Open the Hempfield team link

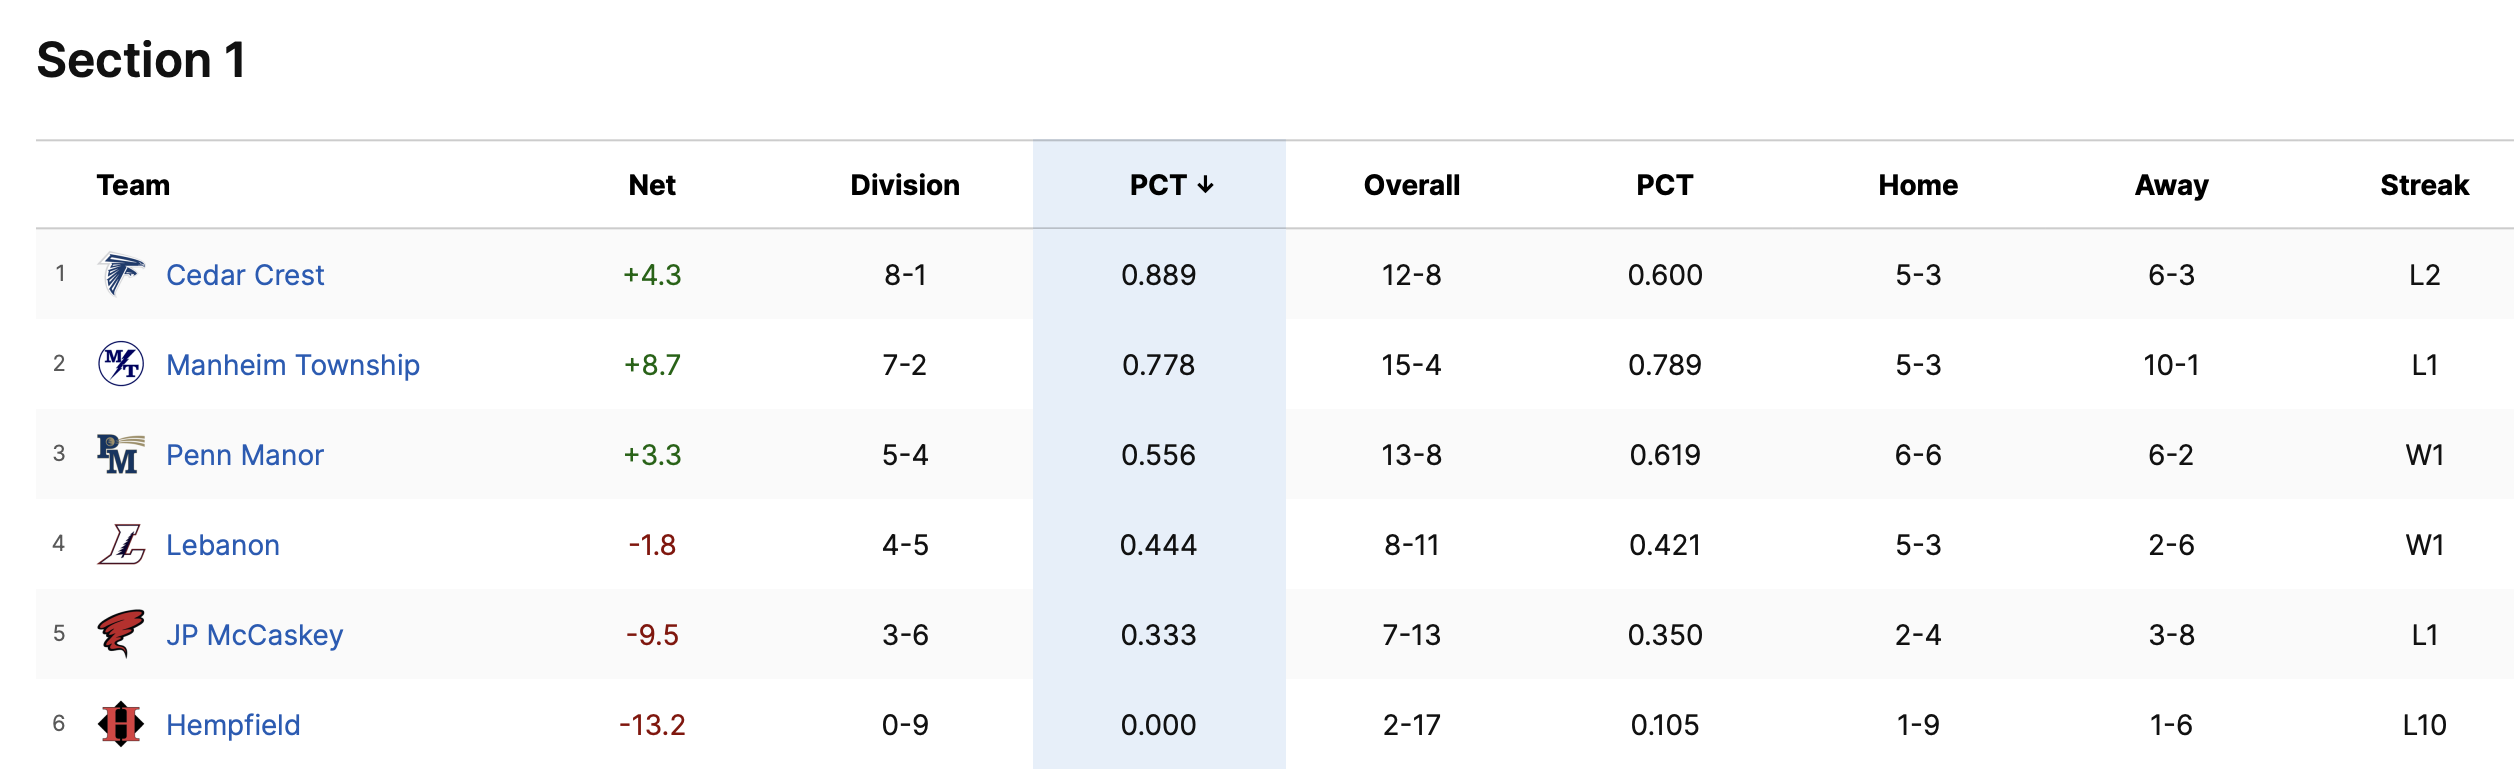tap(233, 725)
